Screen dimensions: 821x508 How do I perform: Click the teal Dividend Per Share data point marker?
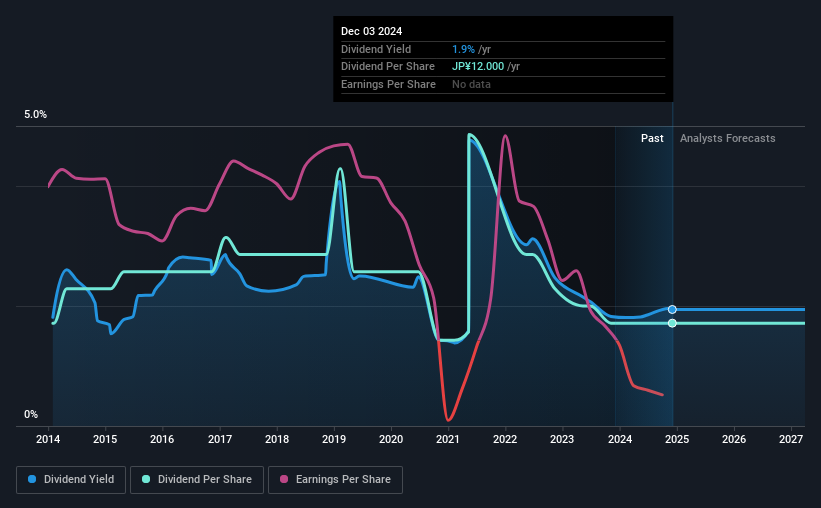pyautogui.click(x=672, y=323)
